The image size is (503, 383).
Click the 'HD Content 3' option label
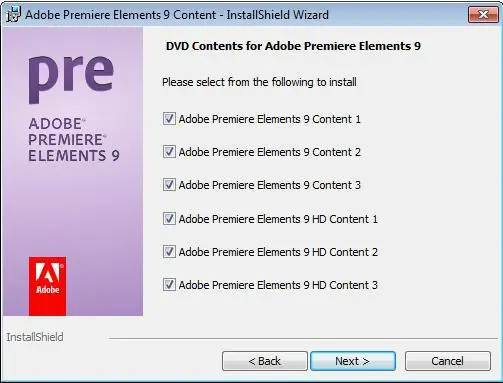[278, 285]
